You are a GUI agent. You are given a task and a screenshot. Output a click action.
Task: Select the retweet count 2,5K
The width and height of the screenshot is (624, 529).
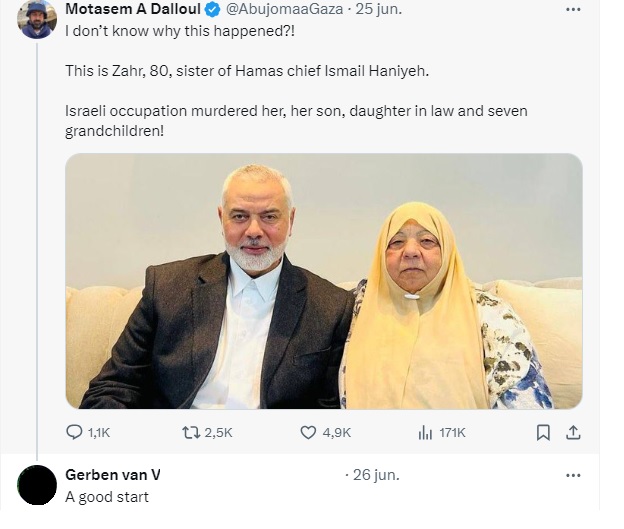pos(218,433)
